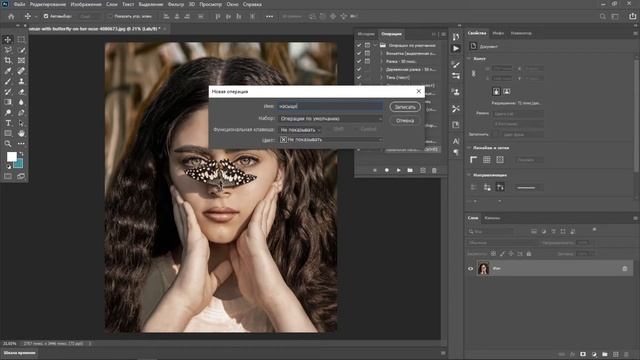Image resolution: width=640 pixels, height=360 pixels.
Task: Select the Zoom tool
Action: coord(8,144)
